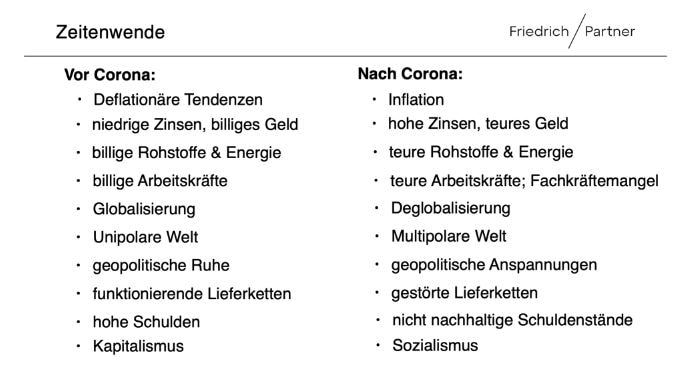The image size is (680, 376).
Task: Click the Zeitenwende slide title
Action: 110,32
